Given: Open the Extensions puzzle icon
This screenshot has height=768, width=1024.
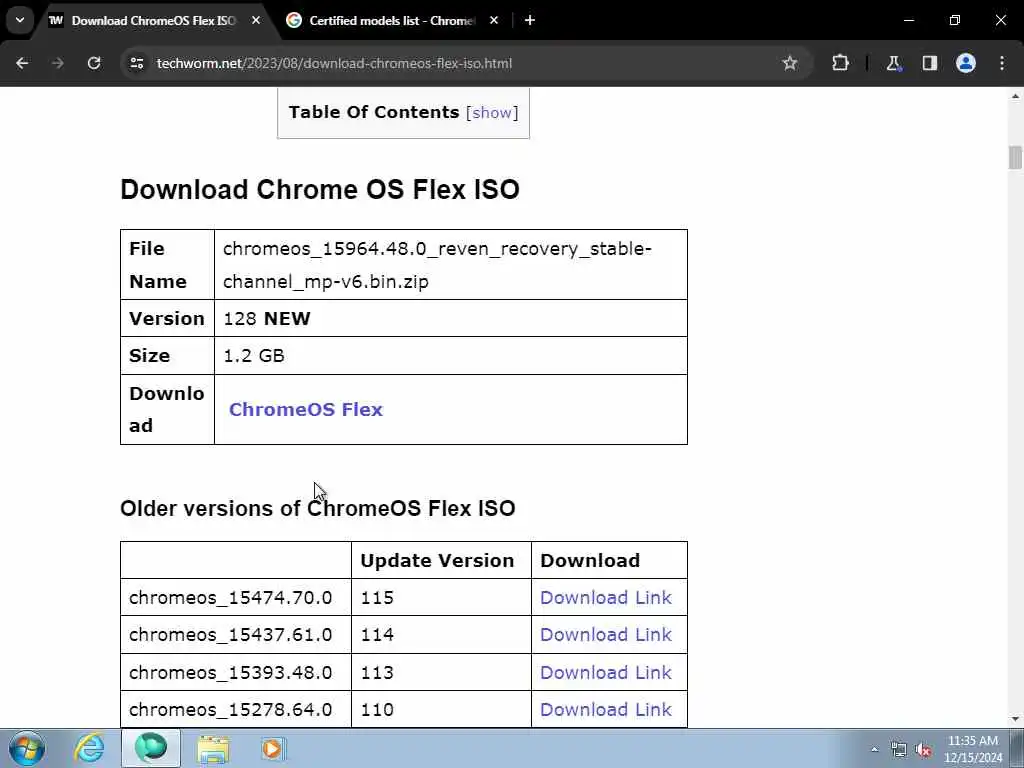Looking at the screenshot, I should pyautogui.click(x=840, y=63).
